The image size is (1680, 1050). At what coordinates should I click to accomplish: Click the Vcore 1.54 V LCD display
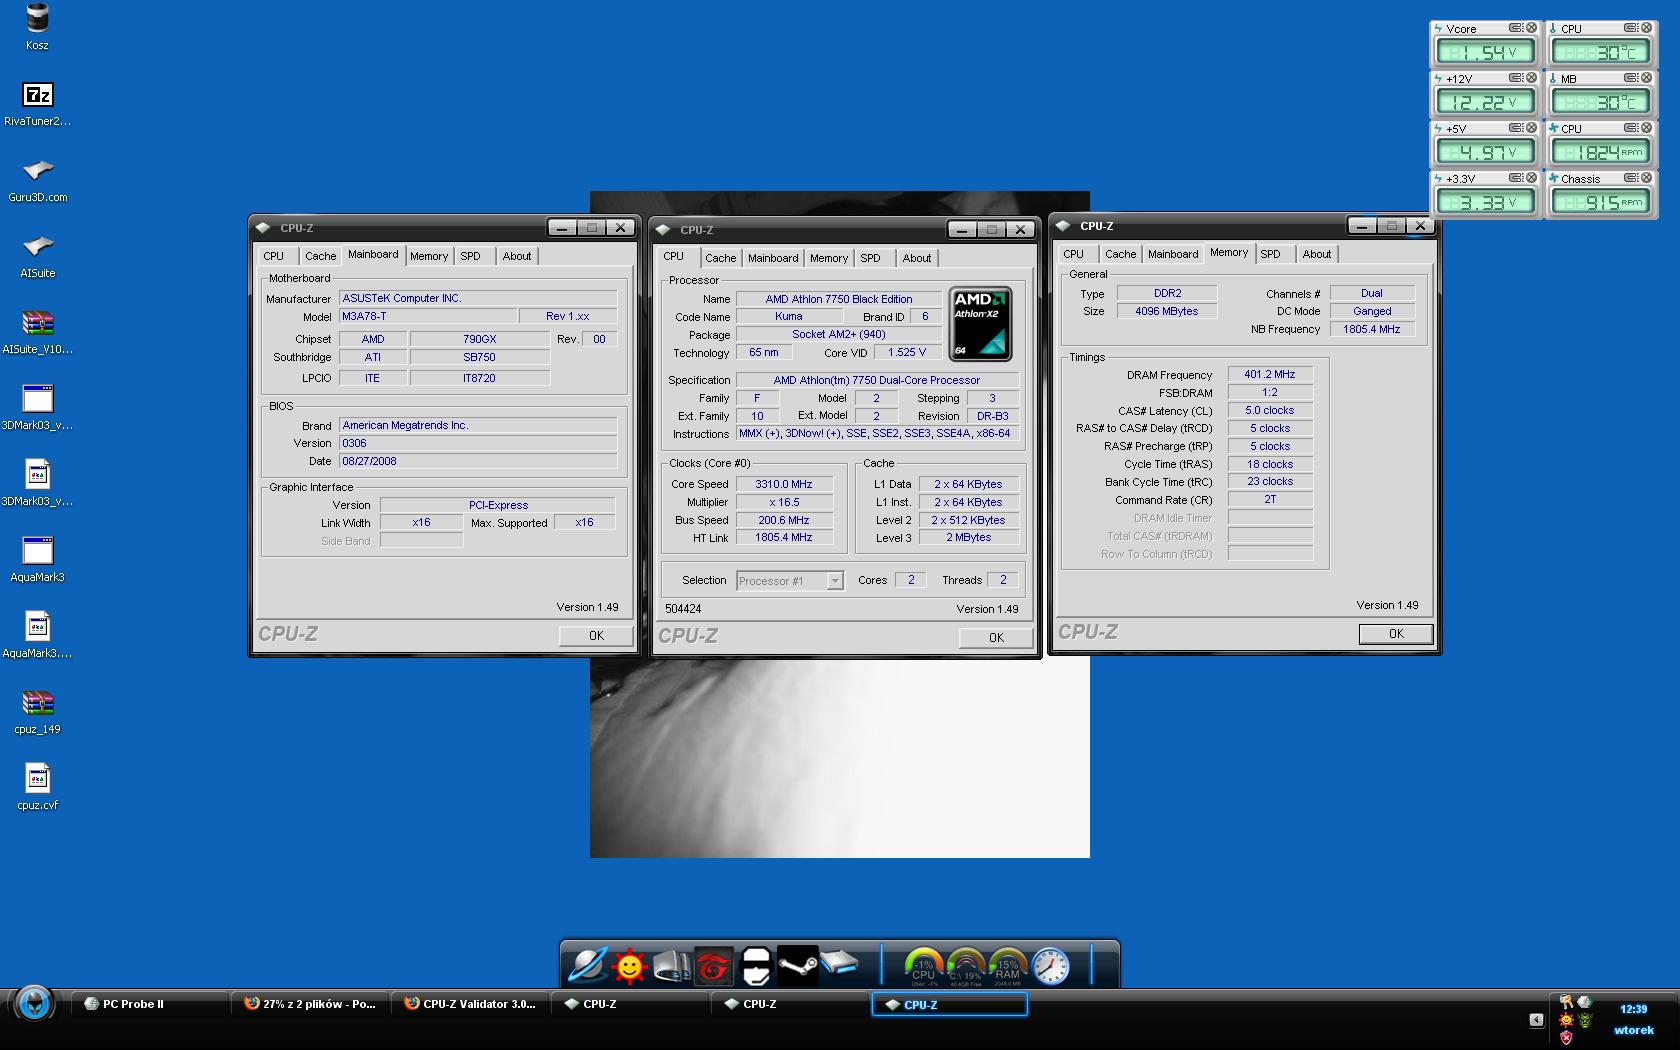click(x=1485, y=52)
